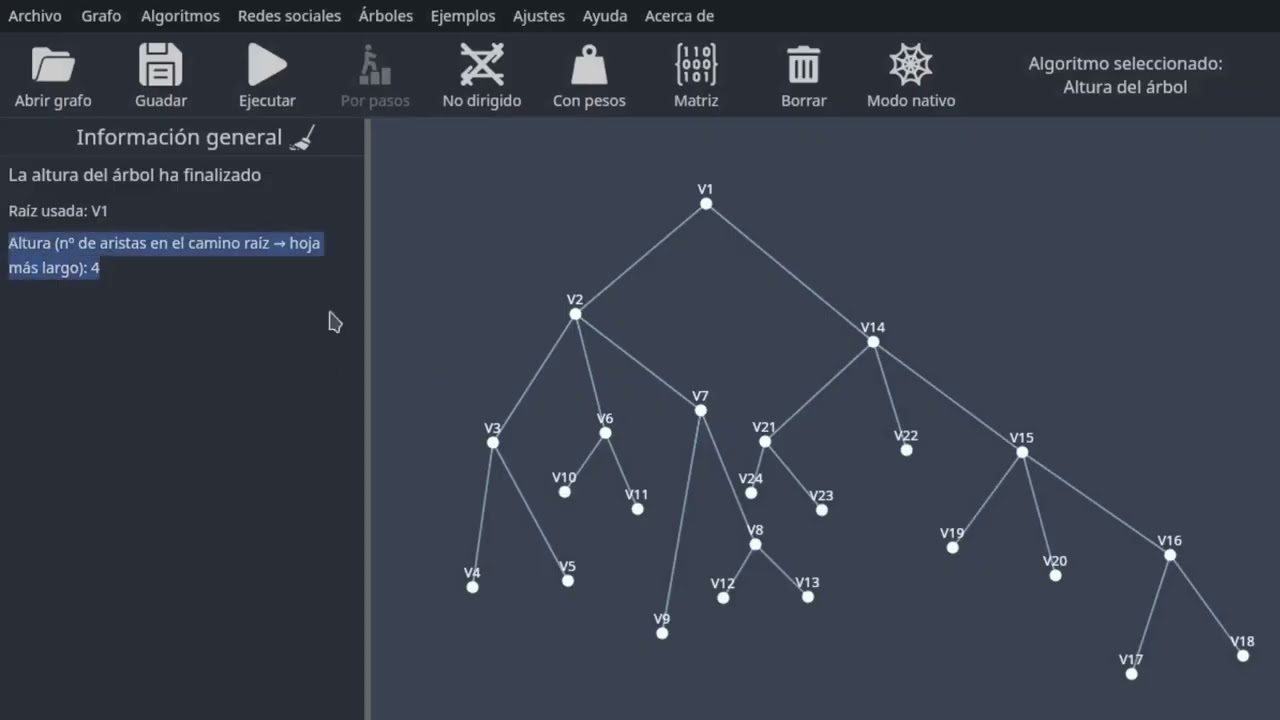
Task: Select leaf node V11
Action: [x=637, y=509]
